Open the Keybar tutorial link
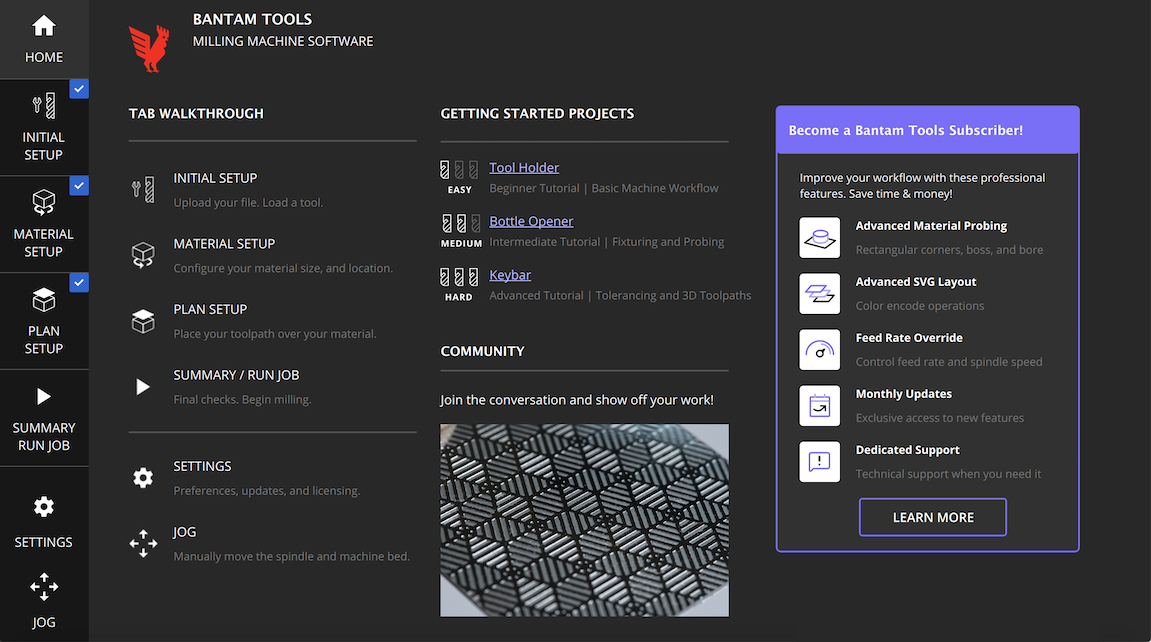Screen dimensions: 1151x642 coord(510,275)
